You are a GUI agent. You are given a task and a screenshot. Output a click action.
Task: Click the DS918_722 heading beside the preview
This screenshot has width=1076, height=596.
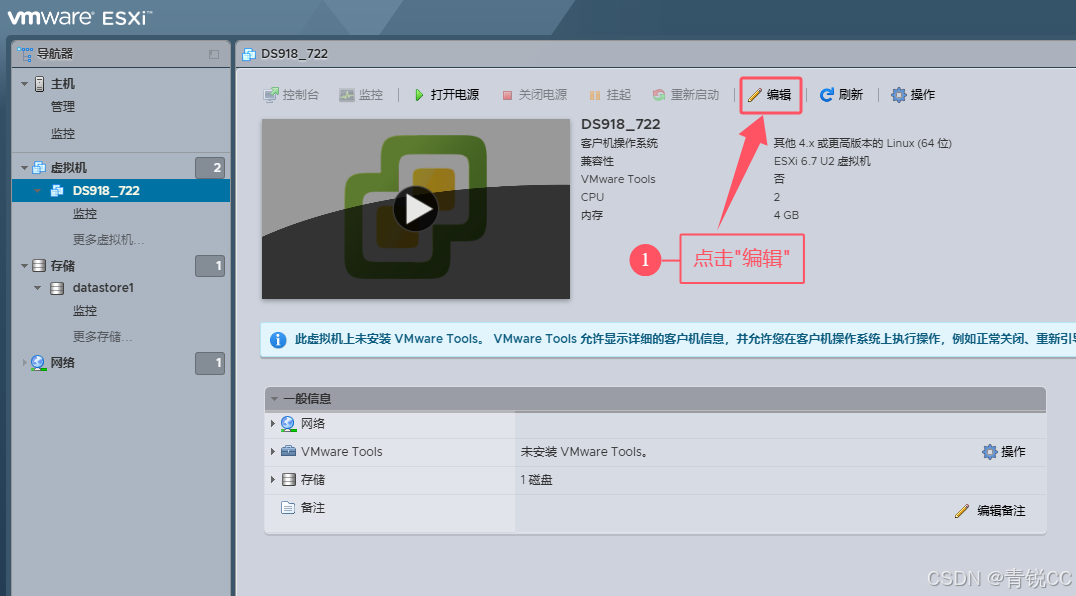point(620,124)
